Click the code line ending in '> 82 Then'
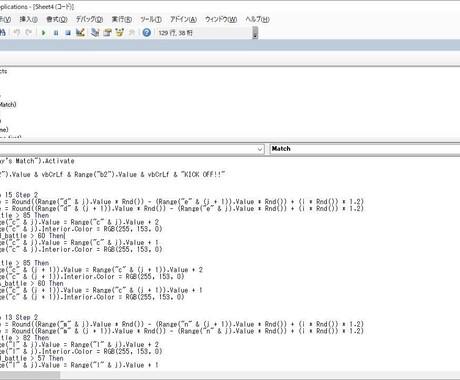Screen dimensions: 460x380 click(24, 338)
